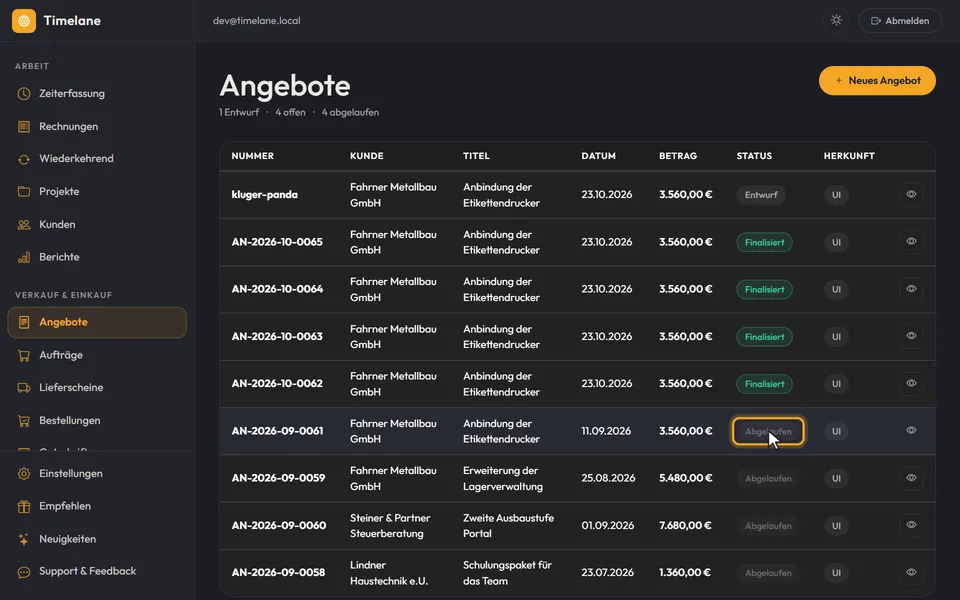Click the Kunden people icon

24,225
